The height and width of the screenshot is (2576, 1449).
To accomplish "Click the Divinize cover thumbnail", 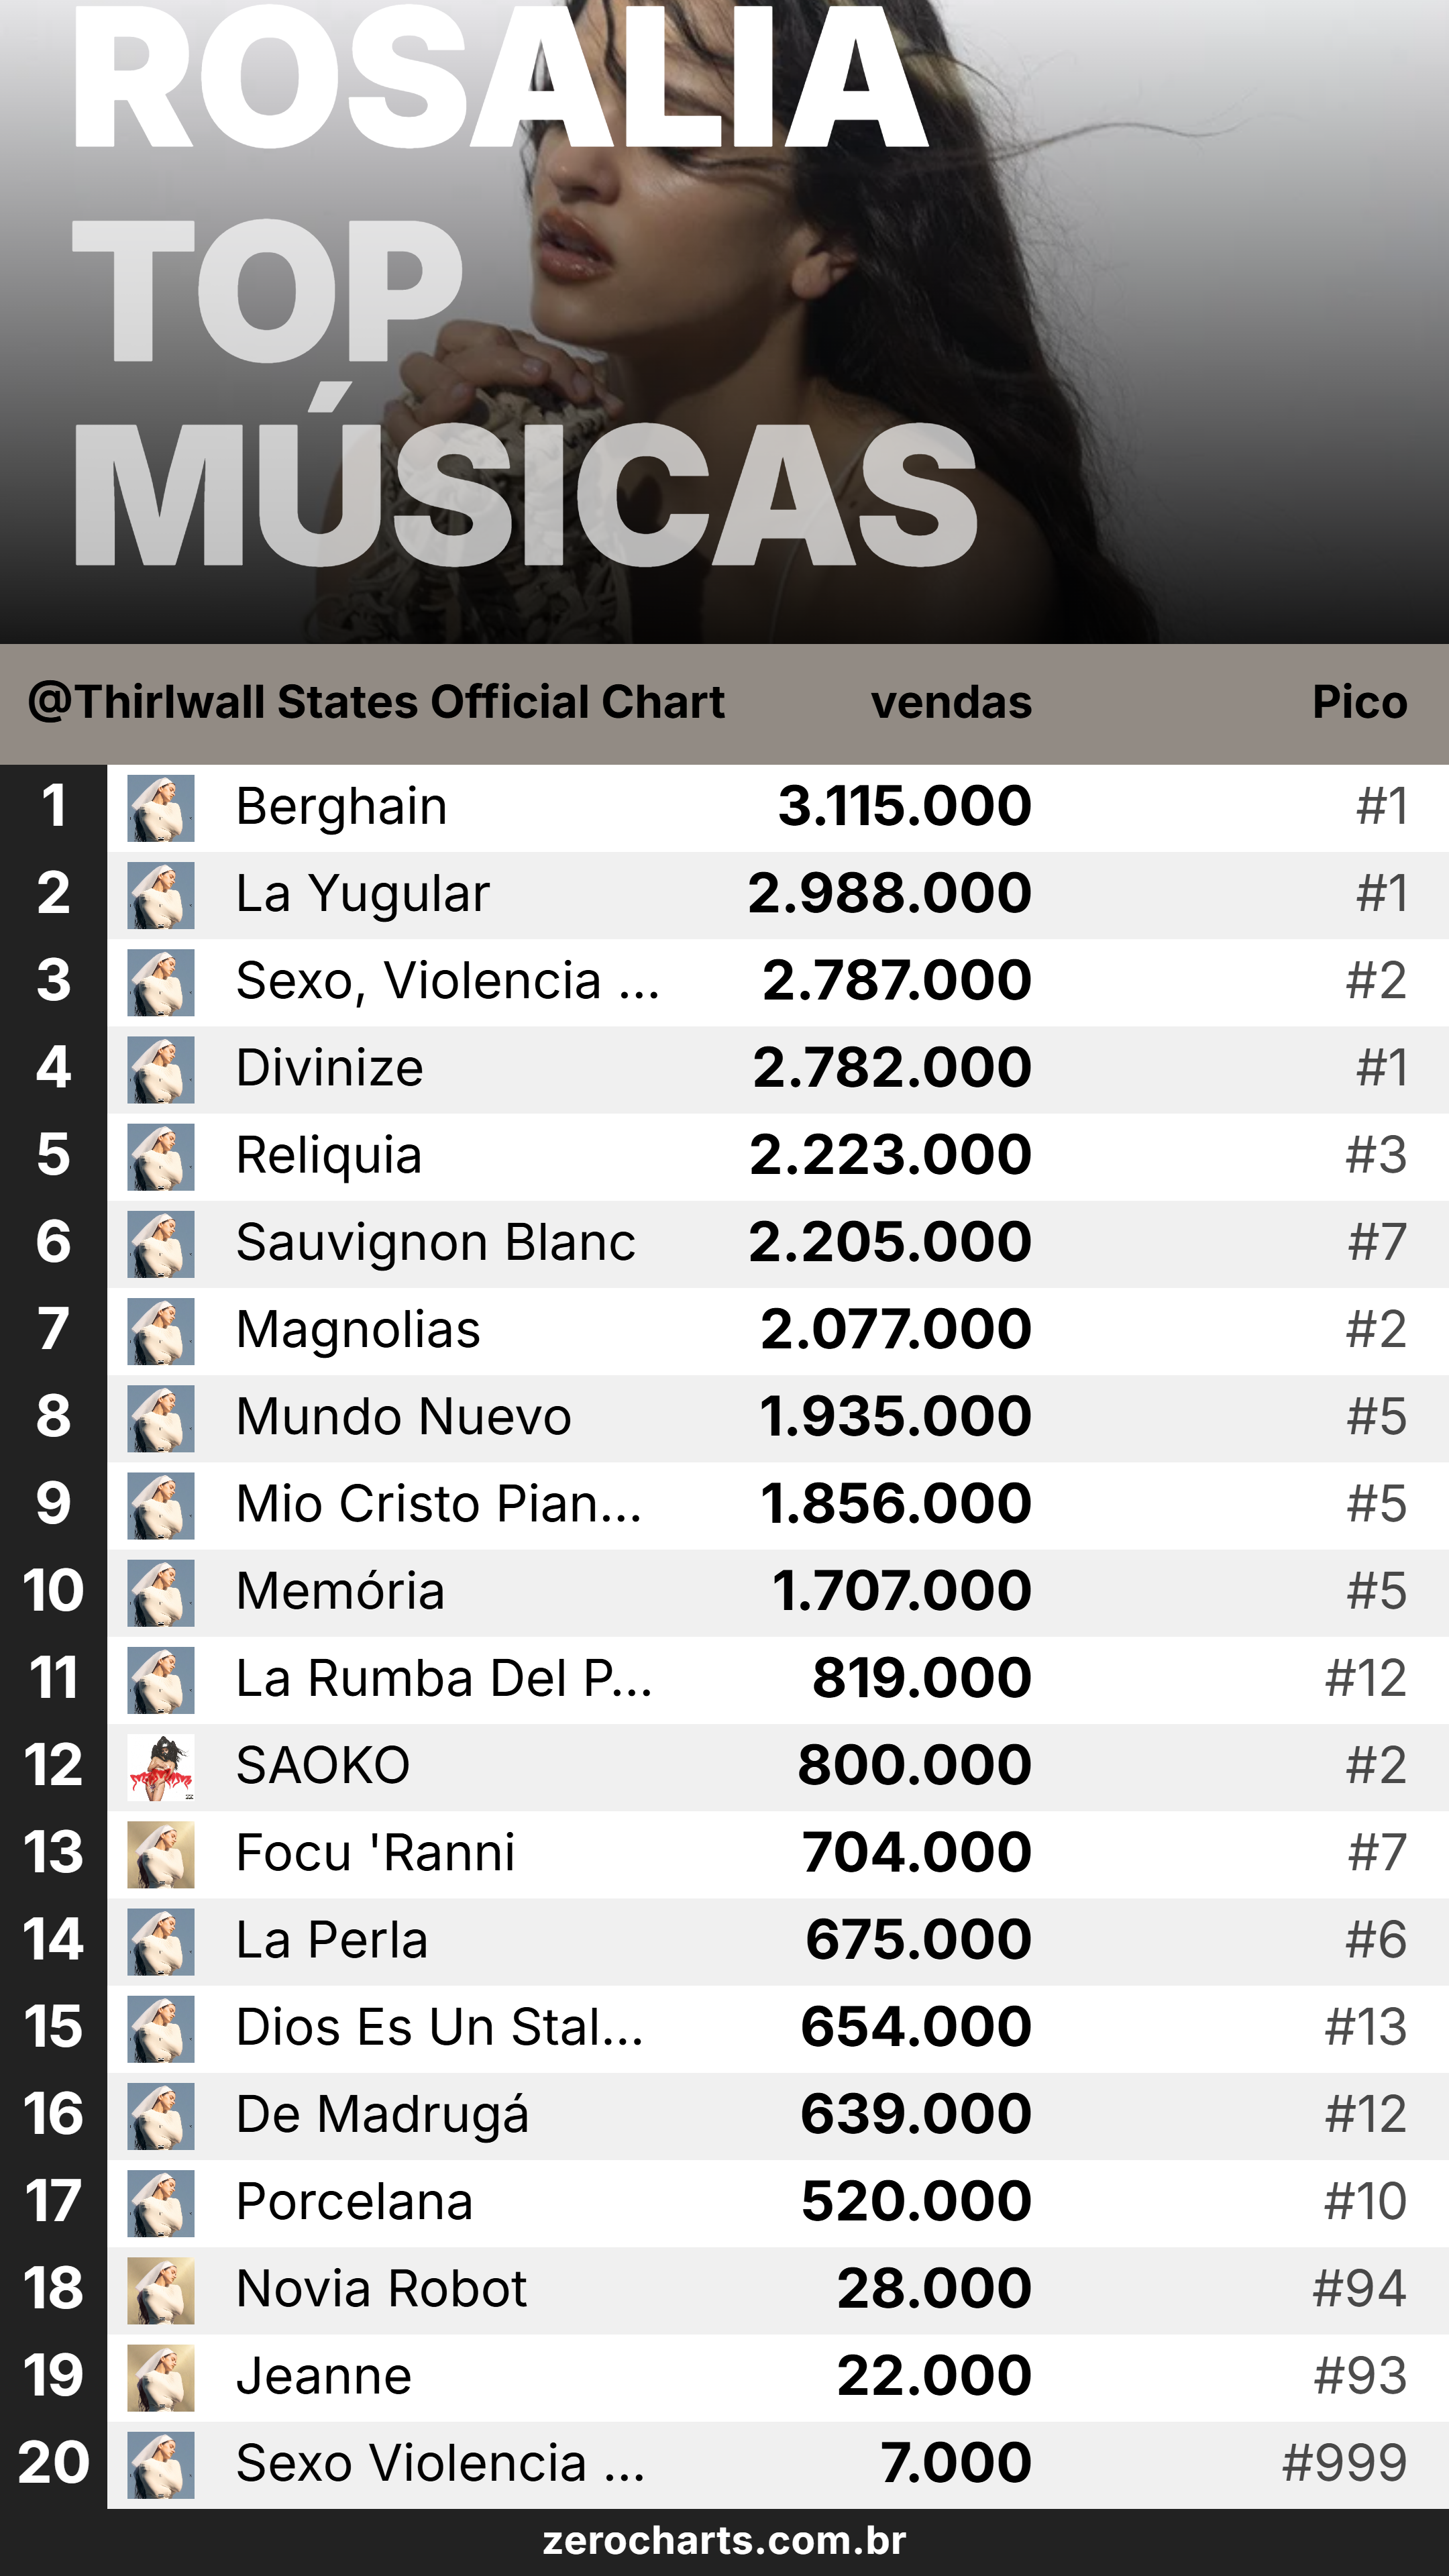I will [x=161, y=1070].
